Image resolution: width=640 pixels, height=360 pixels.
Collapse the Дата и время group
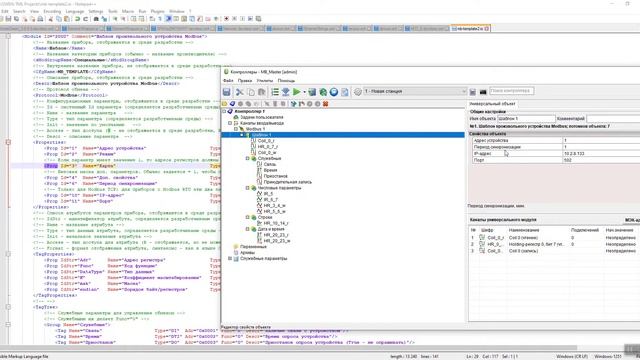coord(247,229)
